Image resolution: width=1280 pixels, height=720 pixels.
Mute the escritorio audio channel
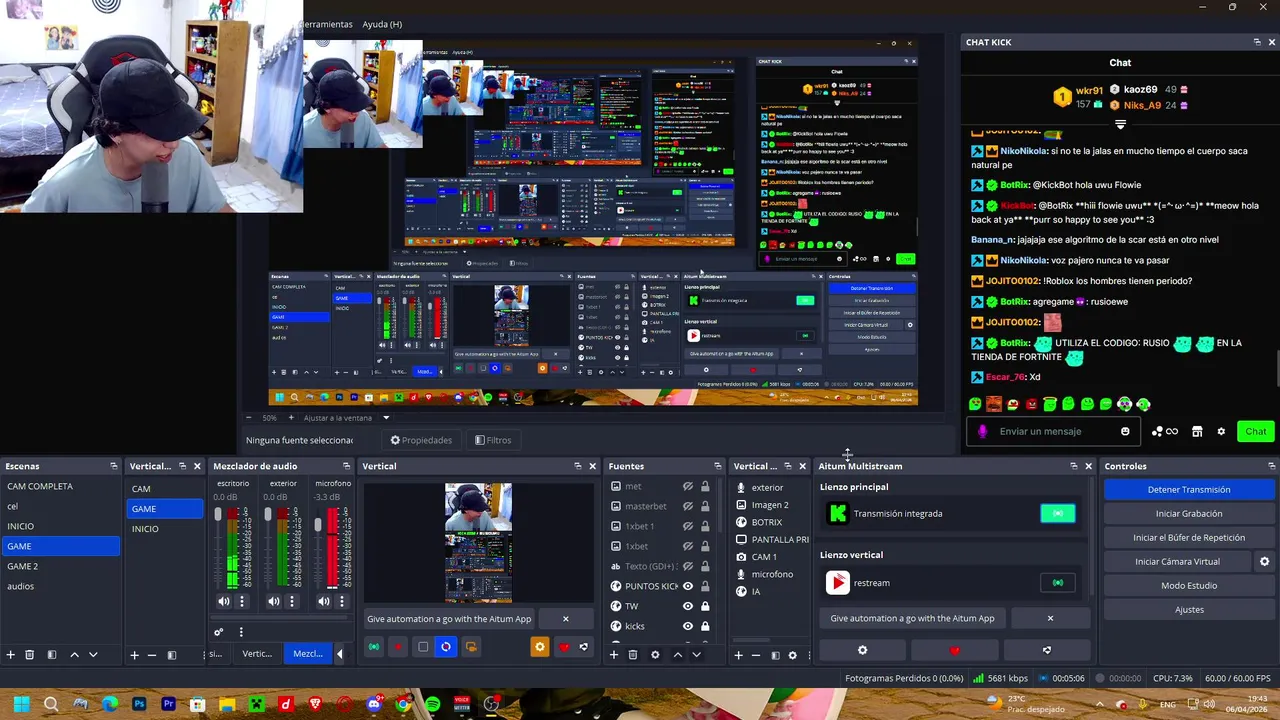pos(224,601)
